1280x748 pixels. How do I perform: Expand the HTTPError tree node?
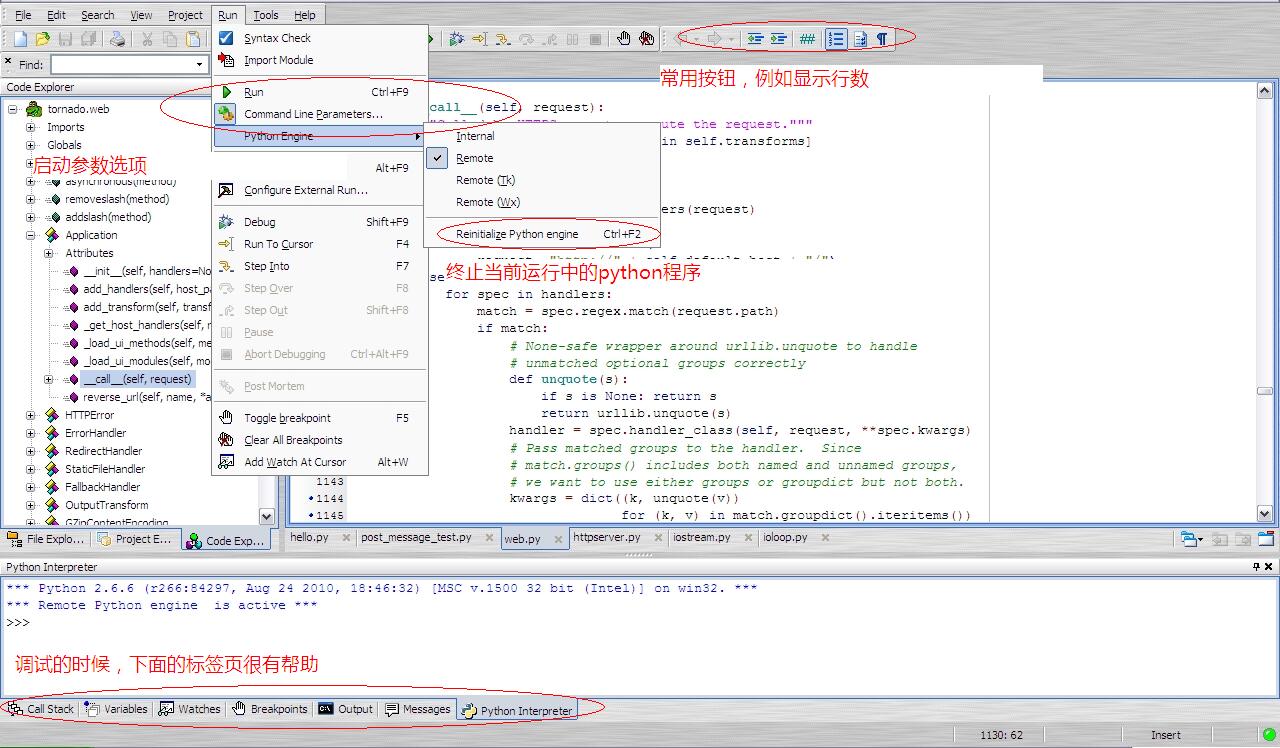tap(31, 415)
